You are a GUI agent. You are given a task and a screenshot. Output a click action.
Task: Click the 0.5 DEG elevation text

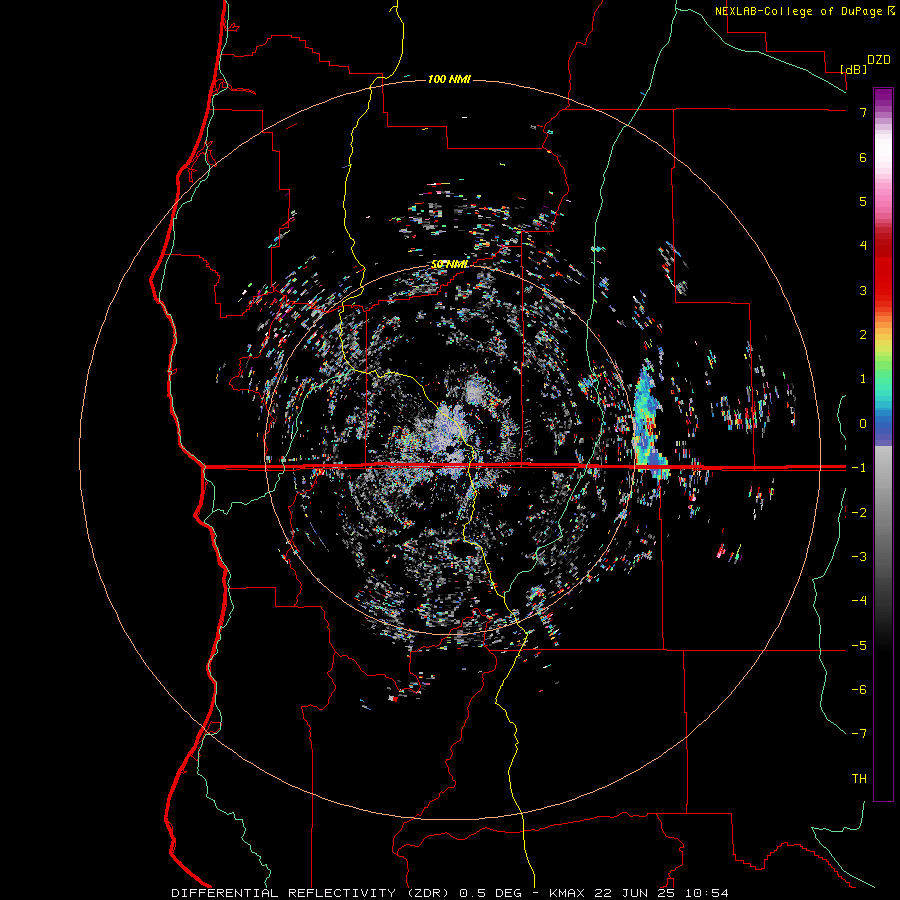pyautogui.click(x=491, y=893)
